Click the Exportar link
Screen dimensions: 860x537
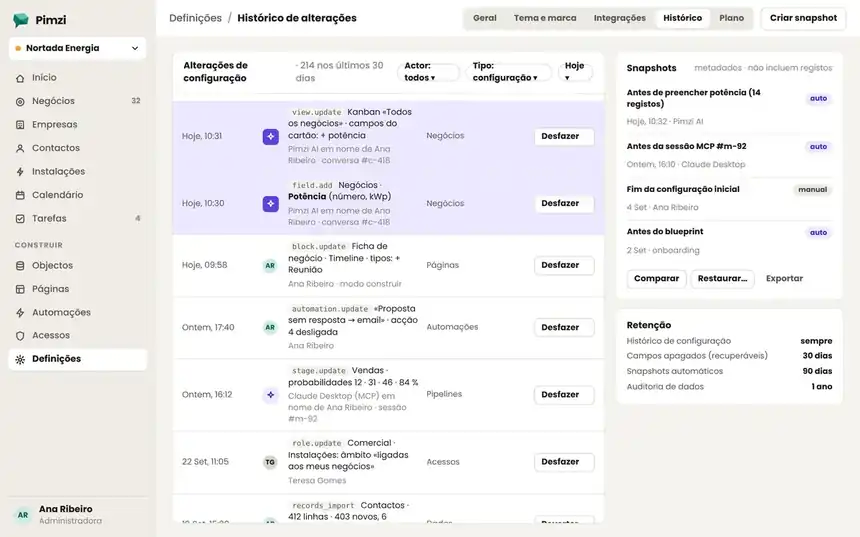[784, 279]
